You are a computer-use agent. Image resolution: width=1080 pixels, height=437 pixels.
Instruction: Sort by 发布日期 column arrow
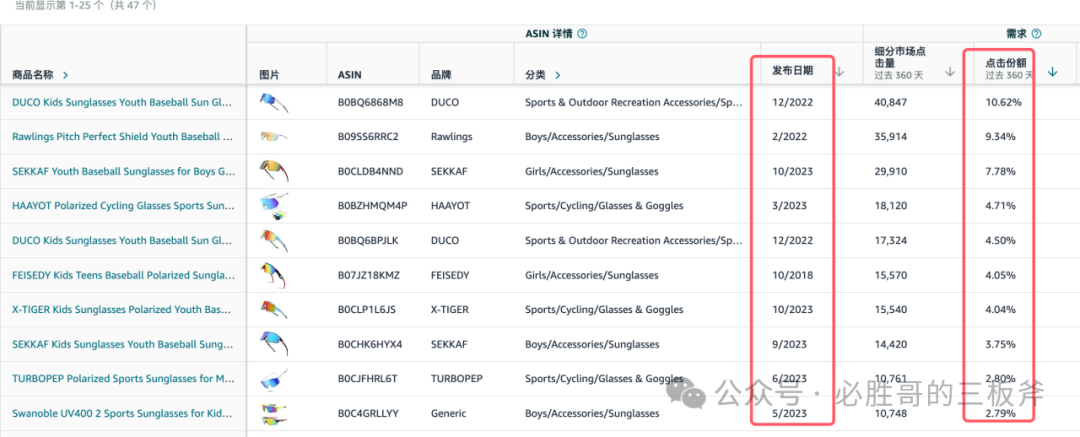840,71
